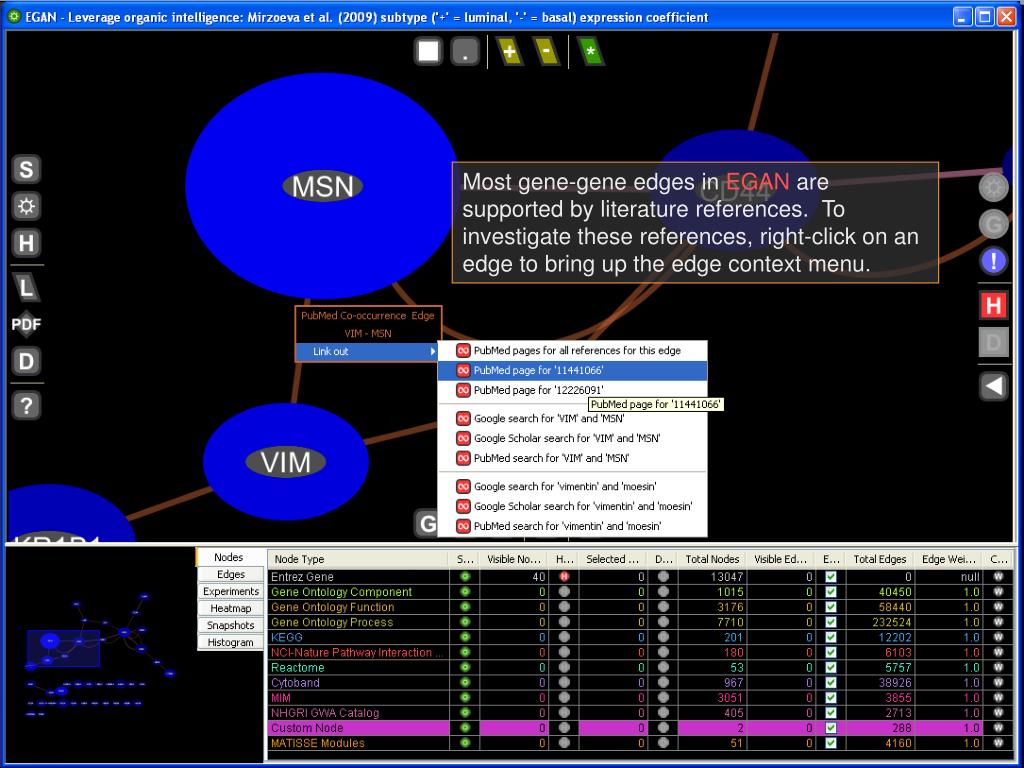
Task: Click the gray H button on the left sidebar
Action: (26, 243)
